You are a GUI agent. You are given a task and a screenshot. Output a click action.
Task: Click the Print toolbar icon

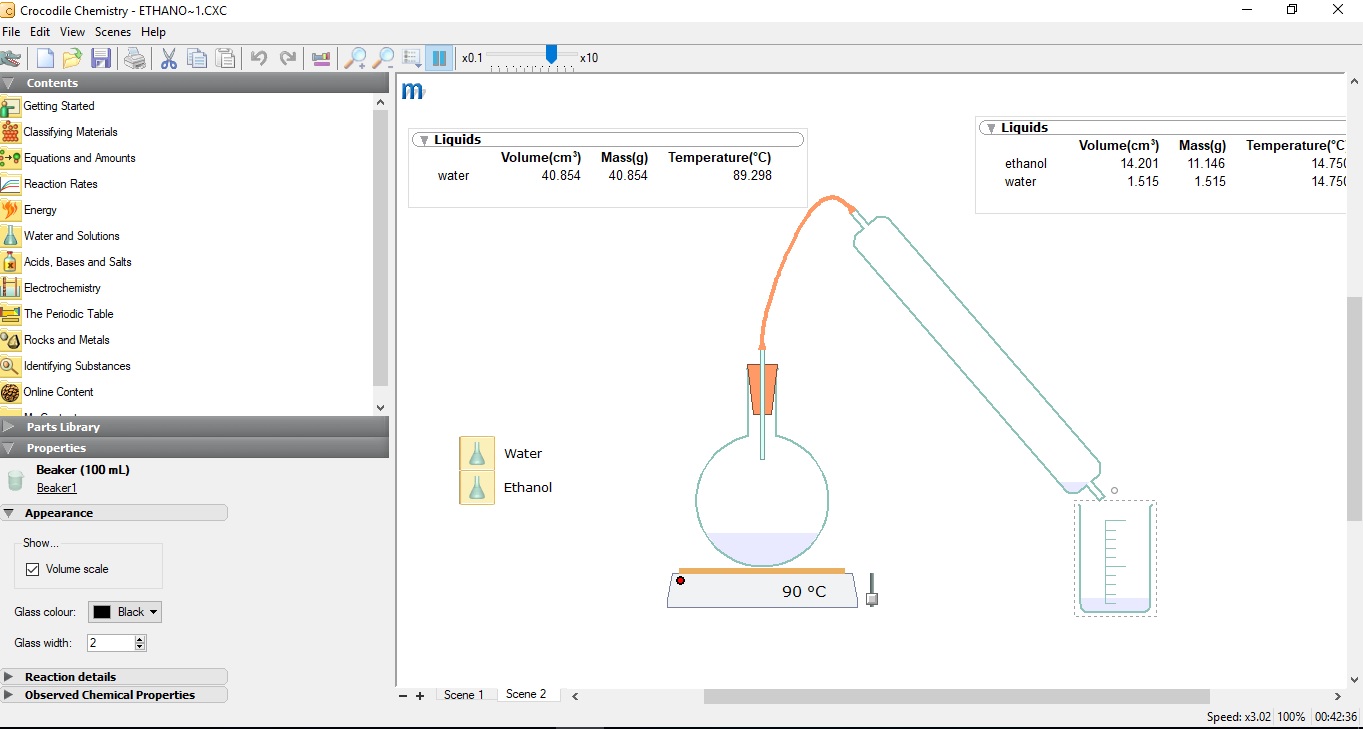[x=135, y=58]
